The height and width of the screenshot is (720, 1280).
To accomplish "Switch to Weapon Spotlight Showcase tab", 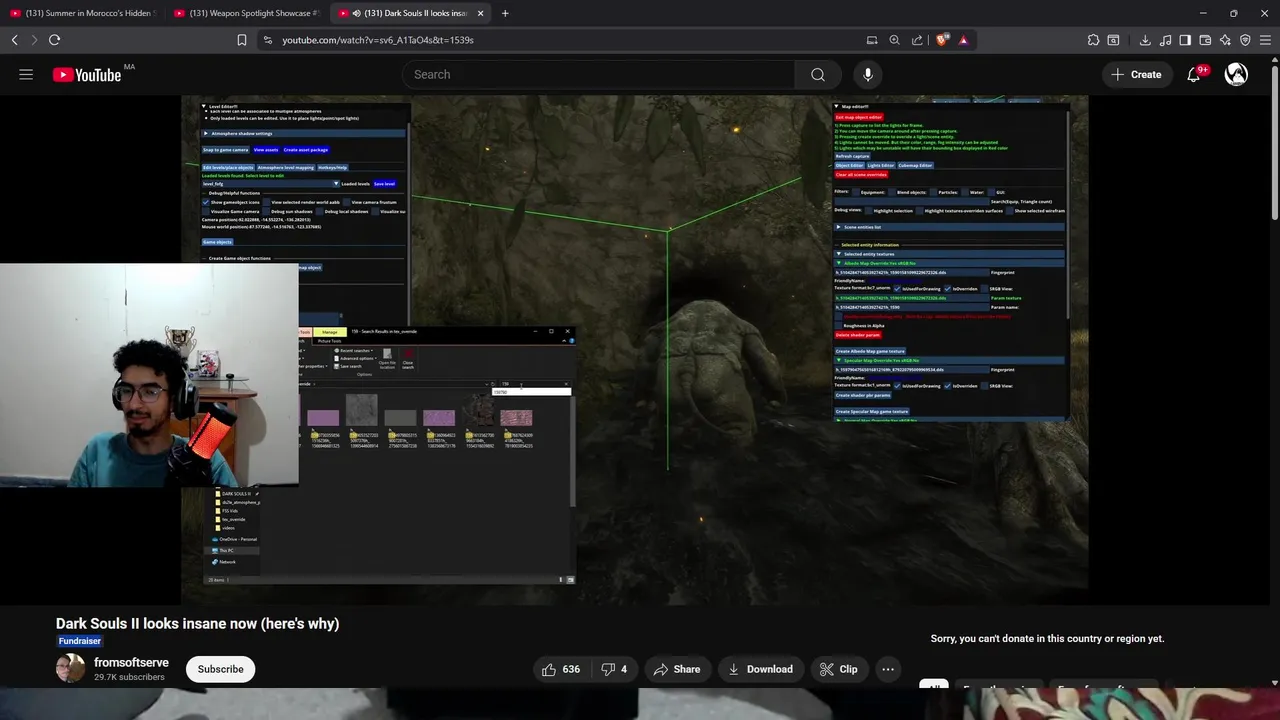I will tap(246, 13).
